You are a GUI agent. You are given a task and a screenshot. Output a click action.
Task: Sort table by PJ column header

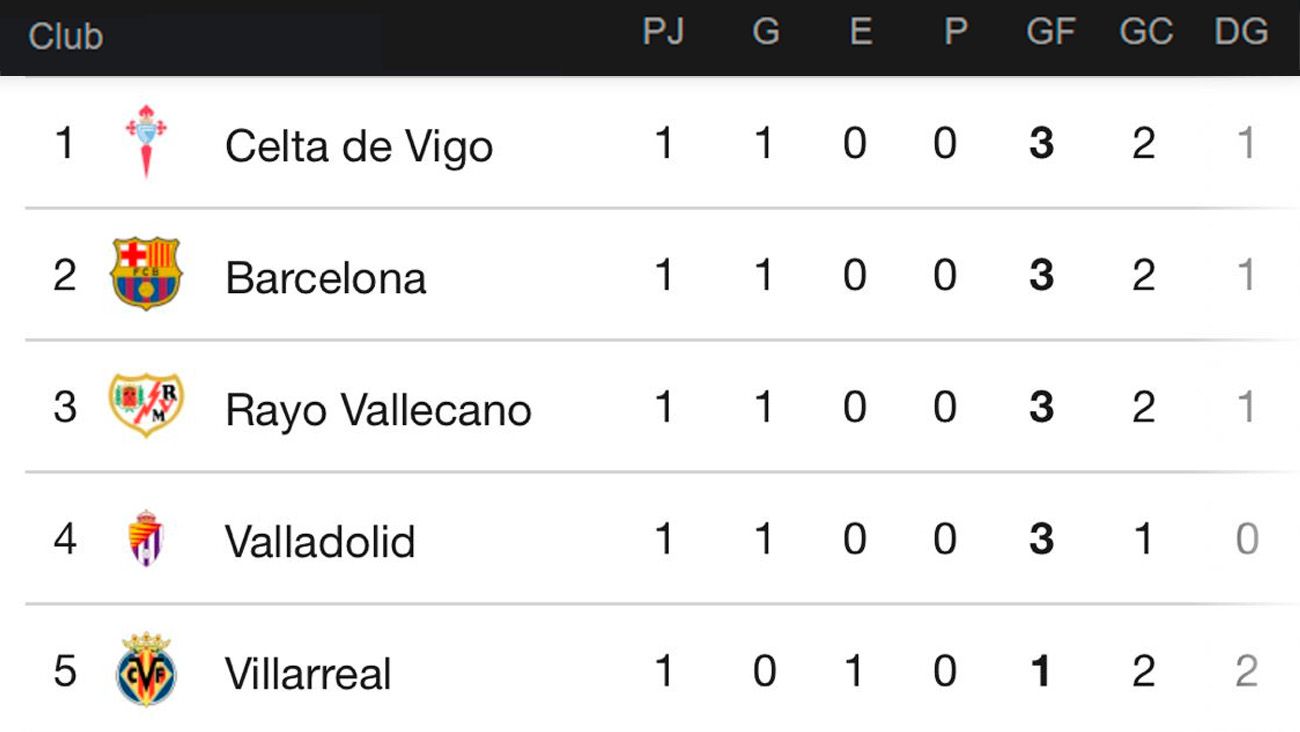click(663, 32)
